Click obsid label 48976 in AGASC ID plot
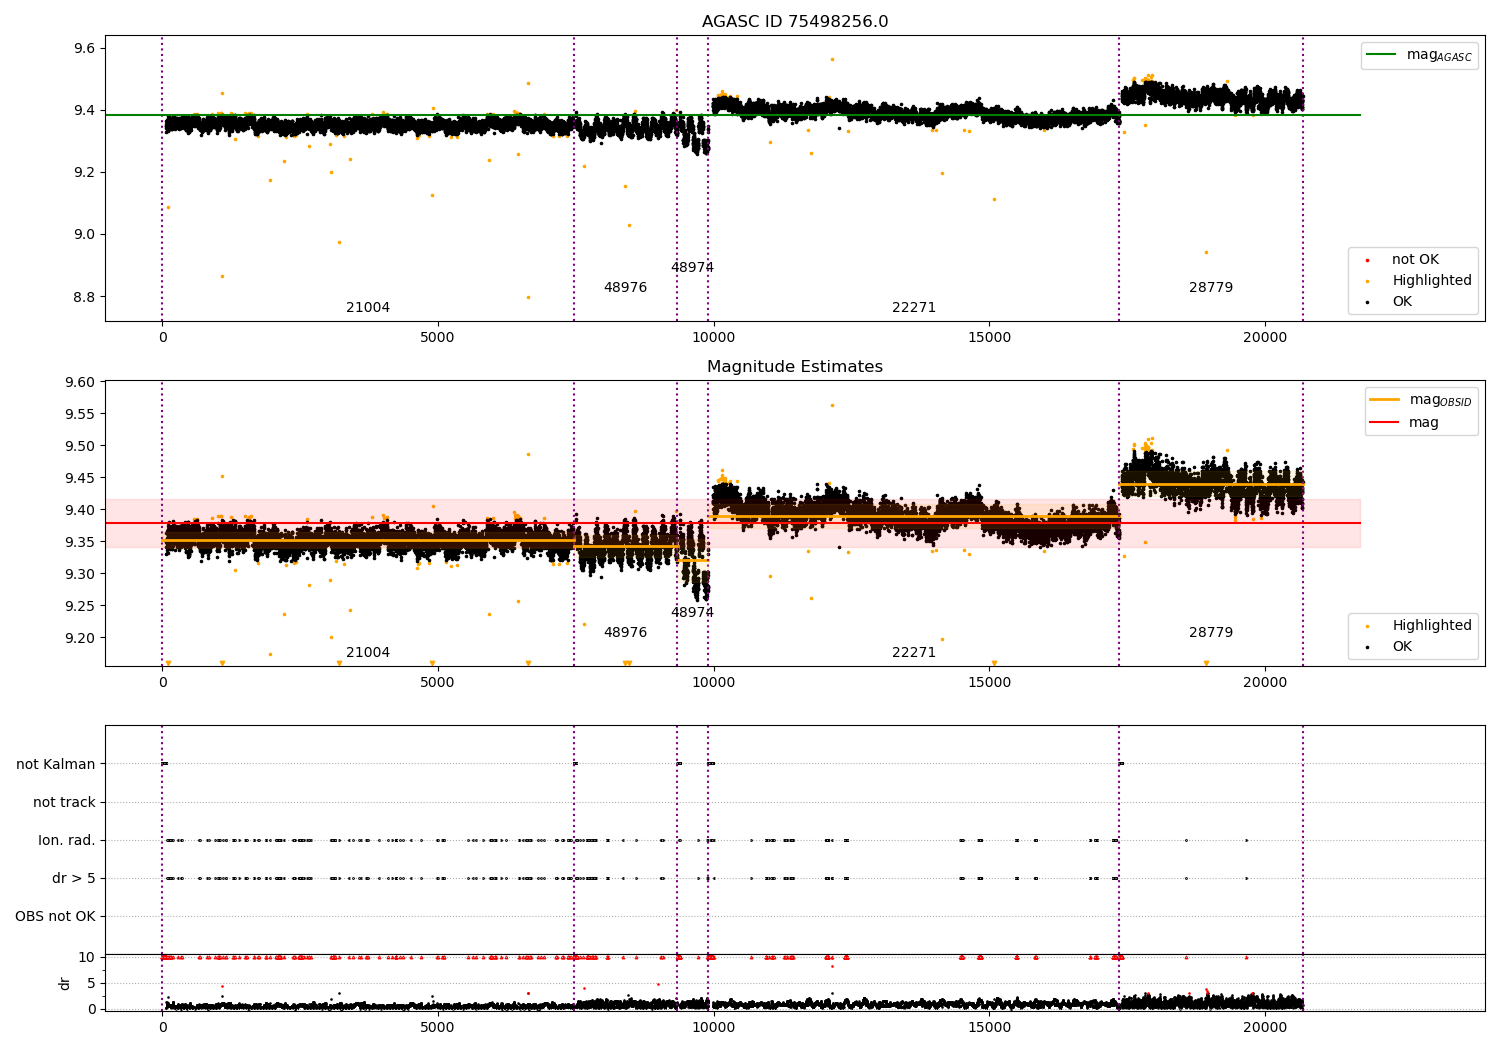The image size is (1500, 1050). point(625,288)
